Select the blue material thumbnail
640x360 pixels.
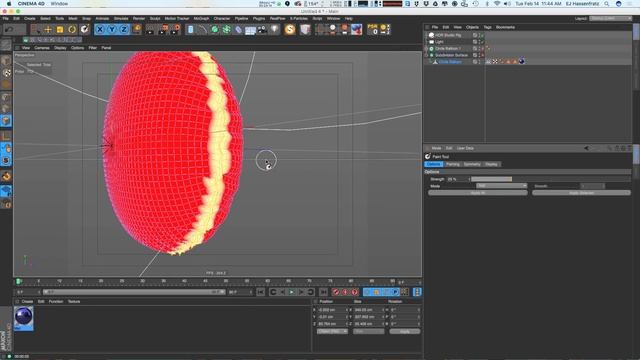(24, 317)
